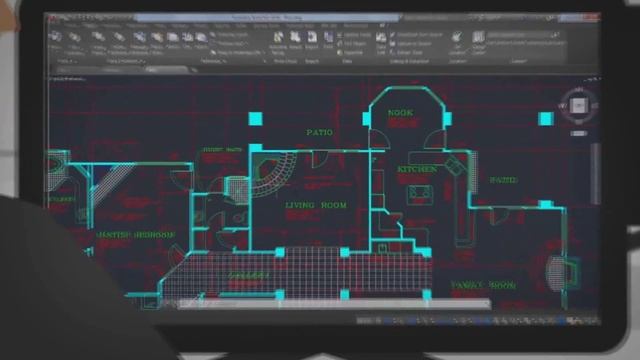Select the KITCHEN room label
The width and height of the screenshot is (640, 360).
(417, 169)
